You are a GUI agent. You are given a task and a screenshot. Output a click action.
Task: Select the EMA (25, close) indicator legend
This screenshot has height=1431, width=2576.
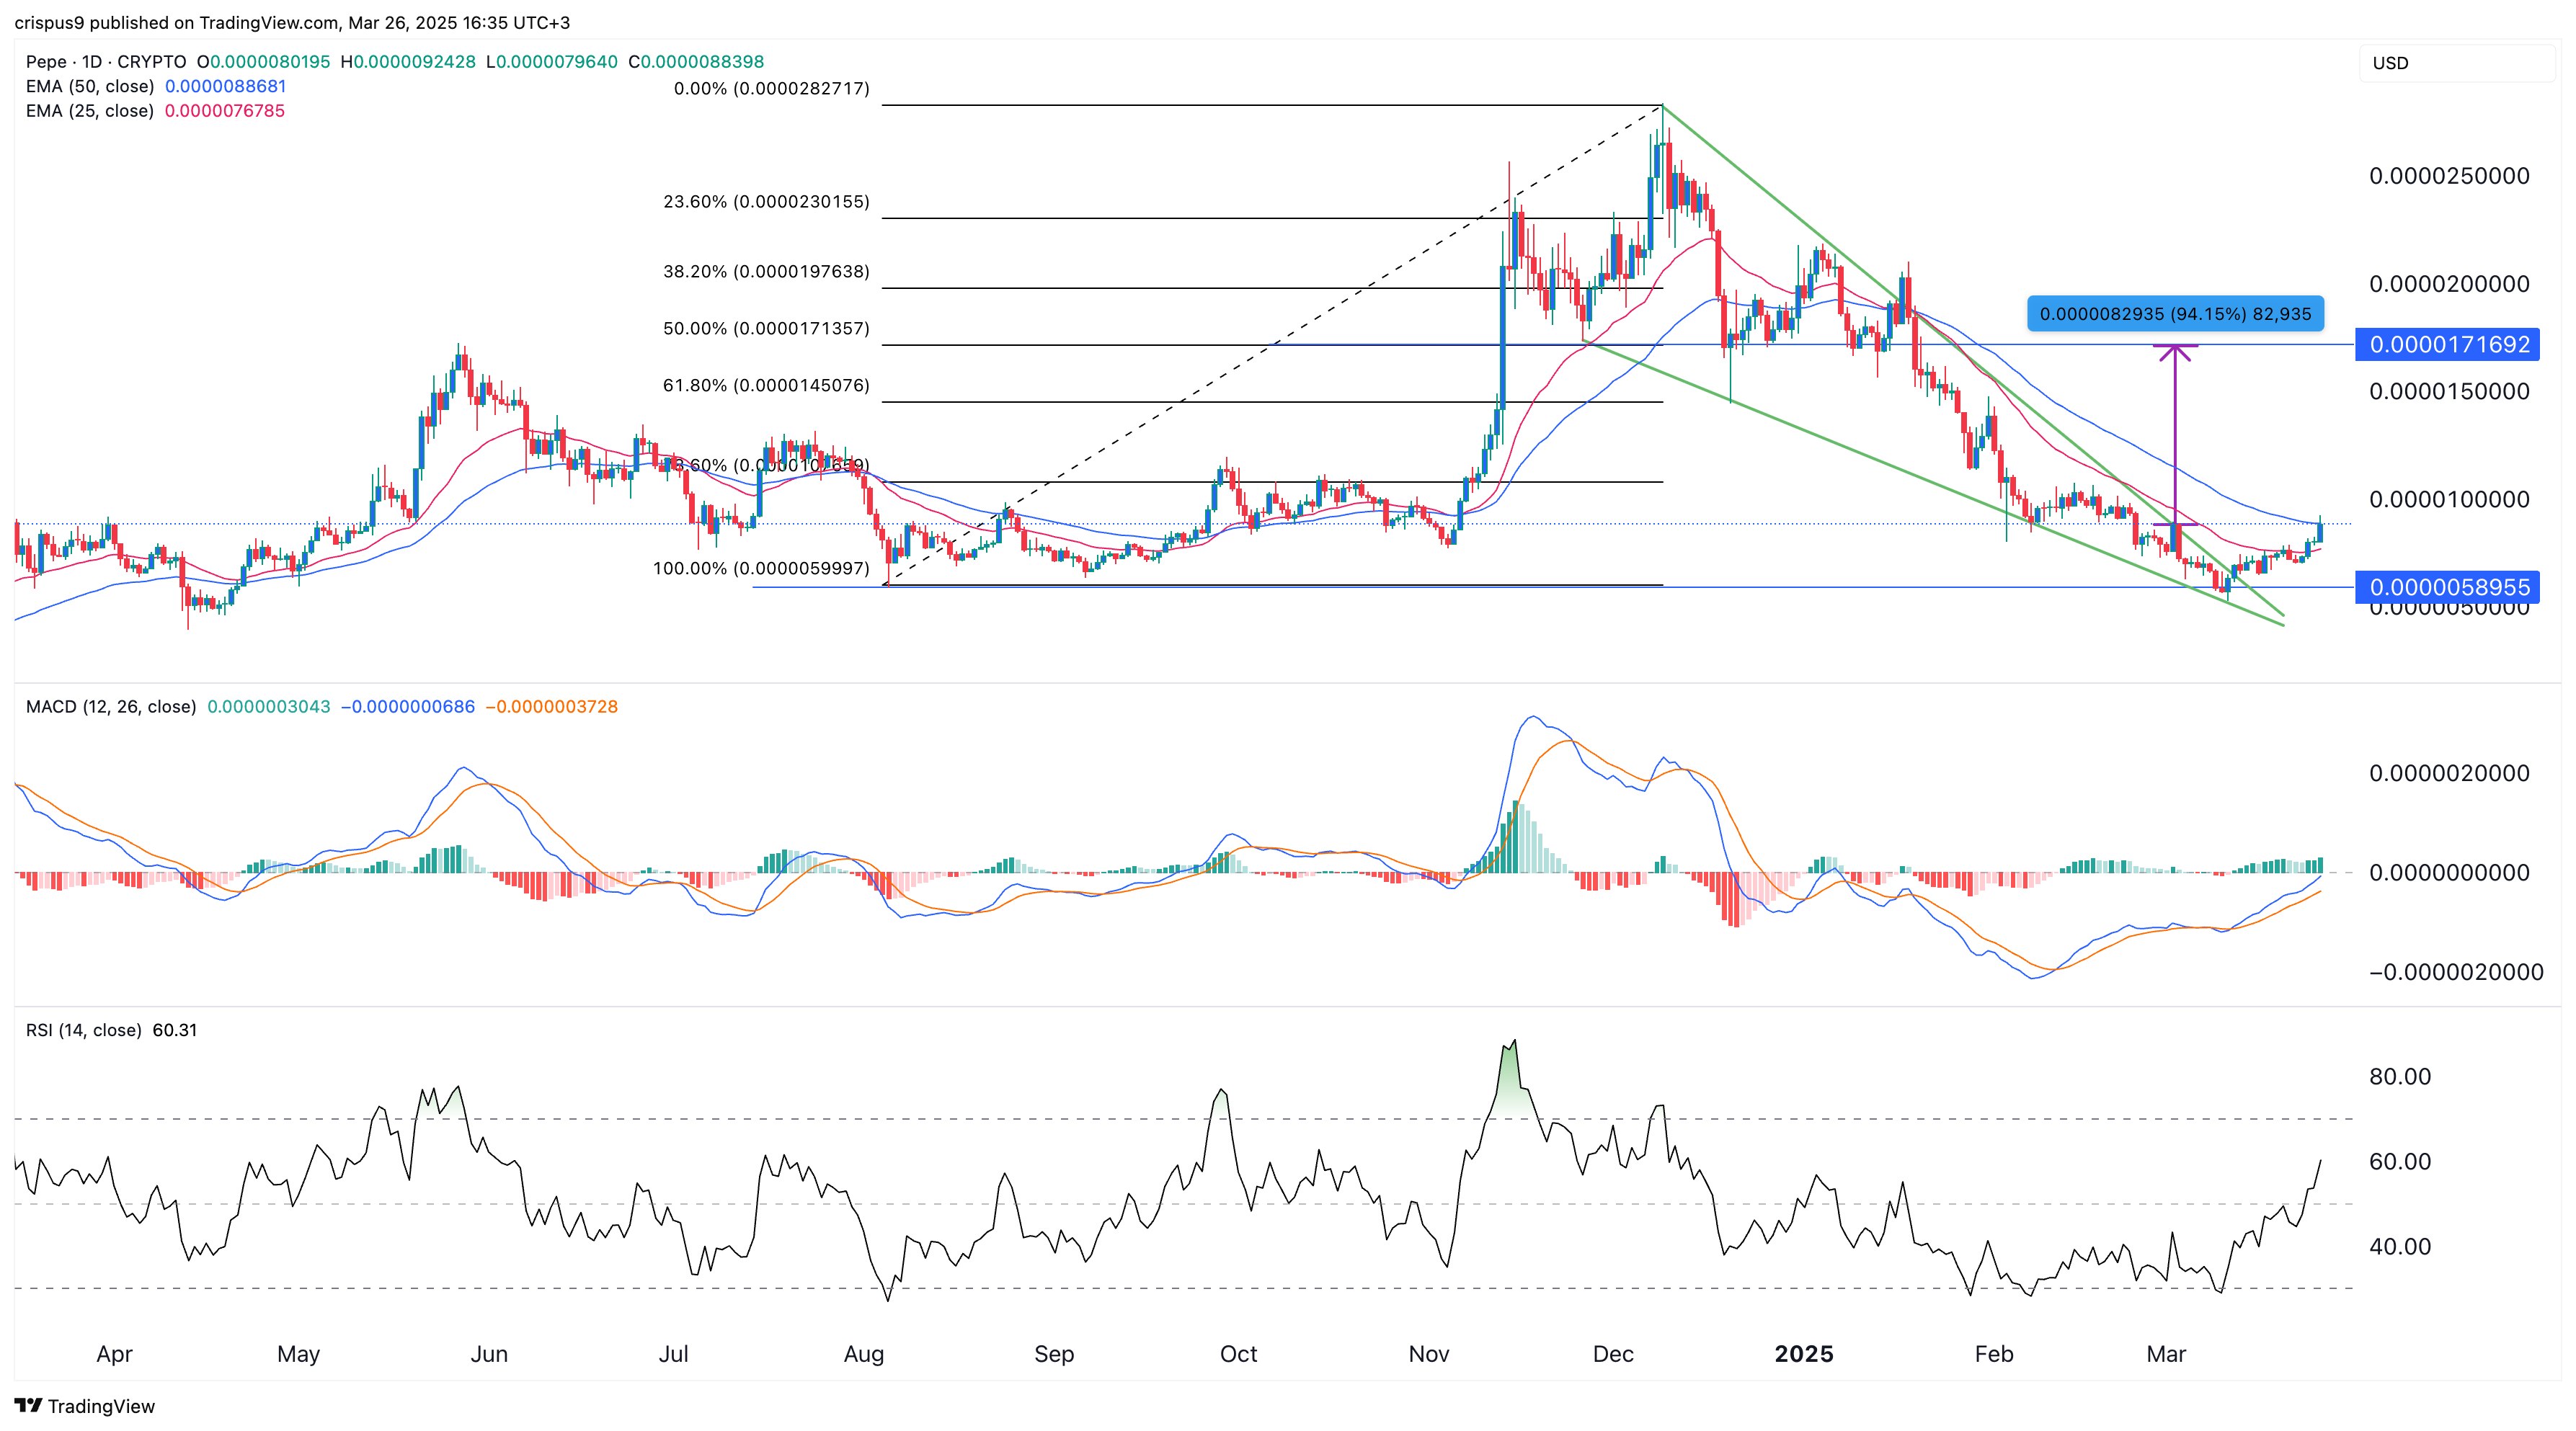(90, 111)
